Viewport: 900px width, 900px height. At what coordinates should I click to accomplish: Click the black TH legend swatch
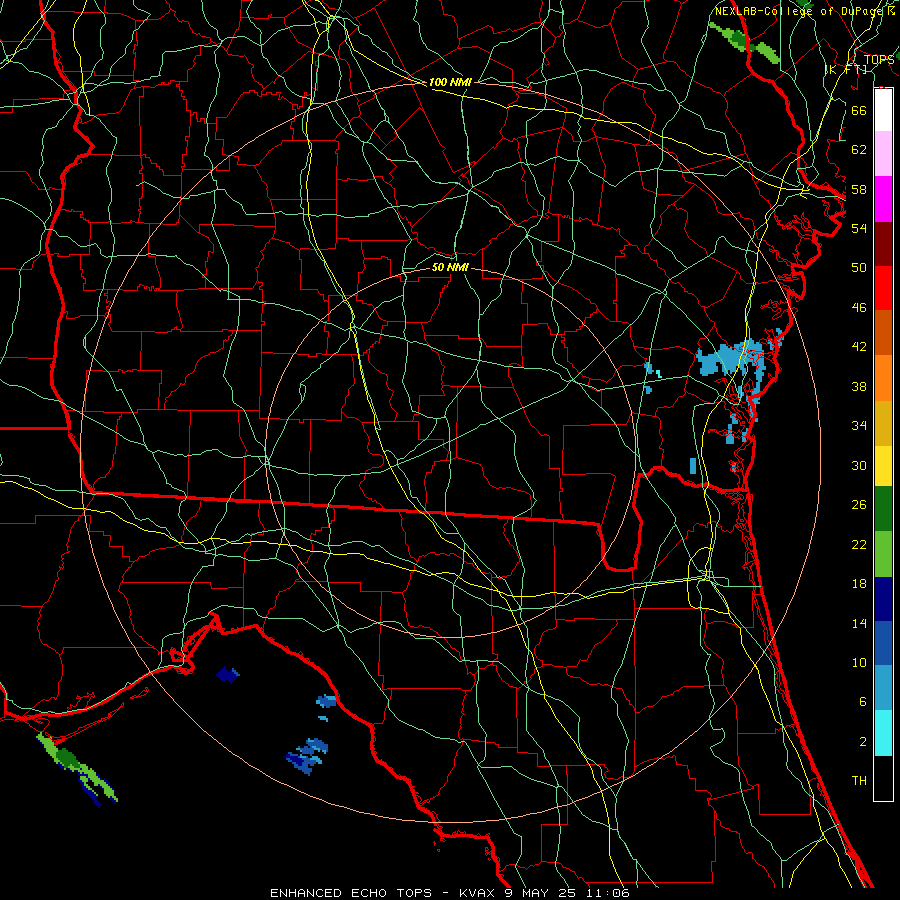tap(883, 778)
